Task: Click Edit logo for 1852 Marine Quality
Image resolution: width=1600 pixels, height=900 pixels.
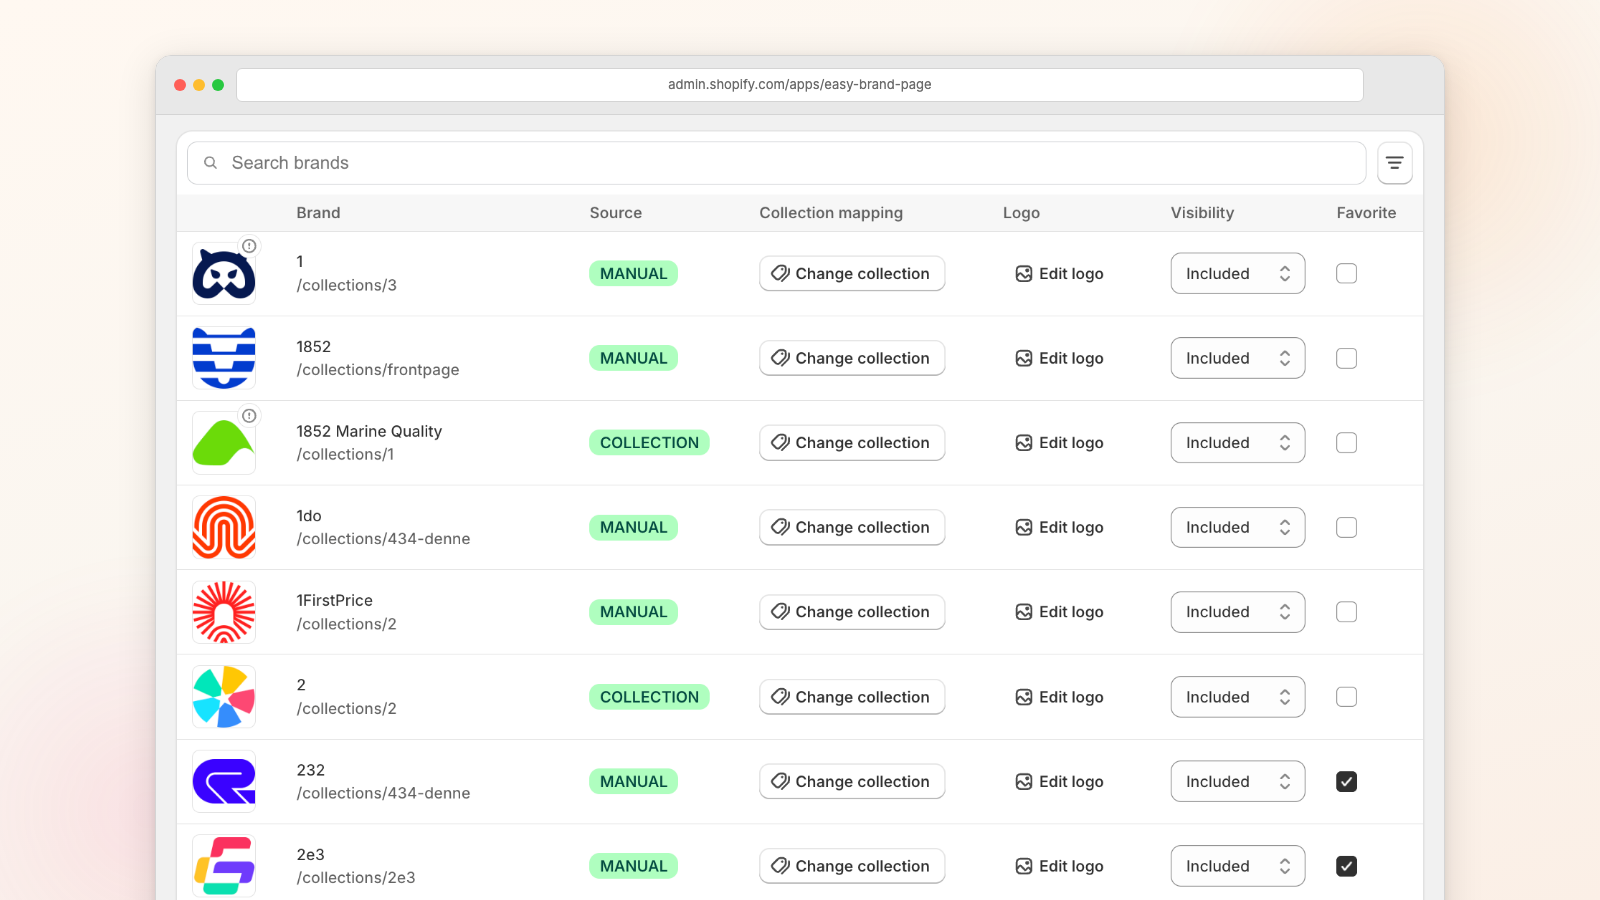Action: pyautogui.click(x=1059, y=443)
